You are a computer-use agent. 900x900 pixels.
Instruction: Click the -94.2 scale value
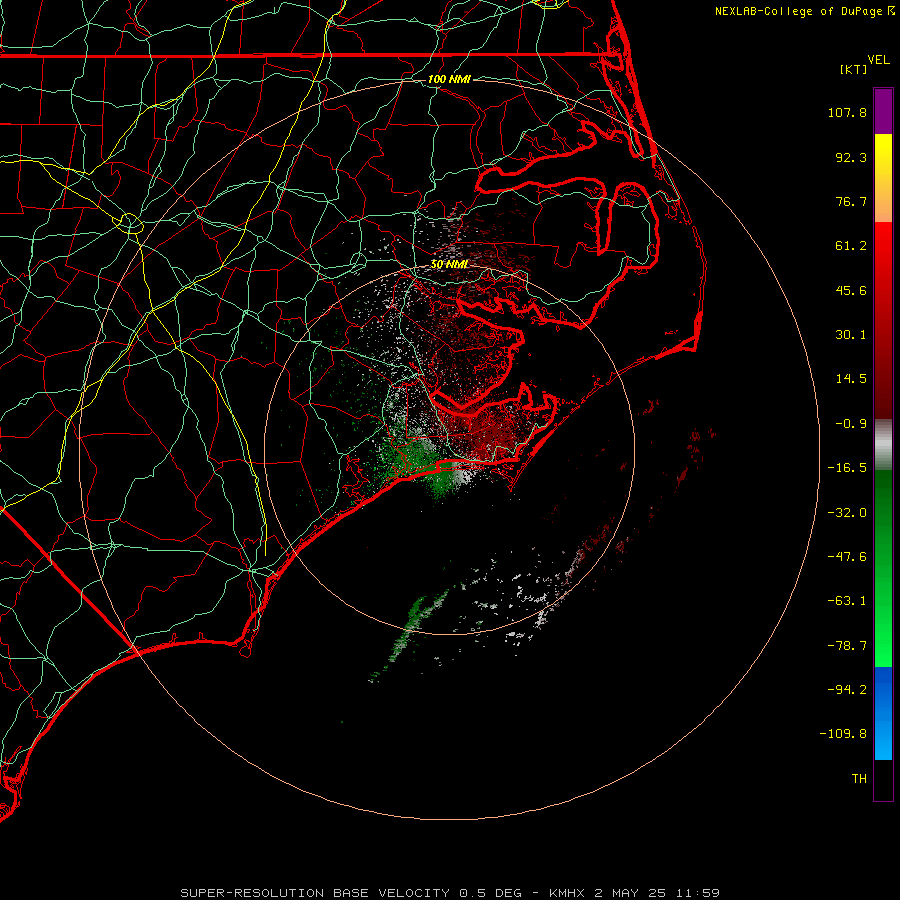[x=847, y=689]
